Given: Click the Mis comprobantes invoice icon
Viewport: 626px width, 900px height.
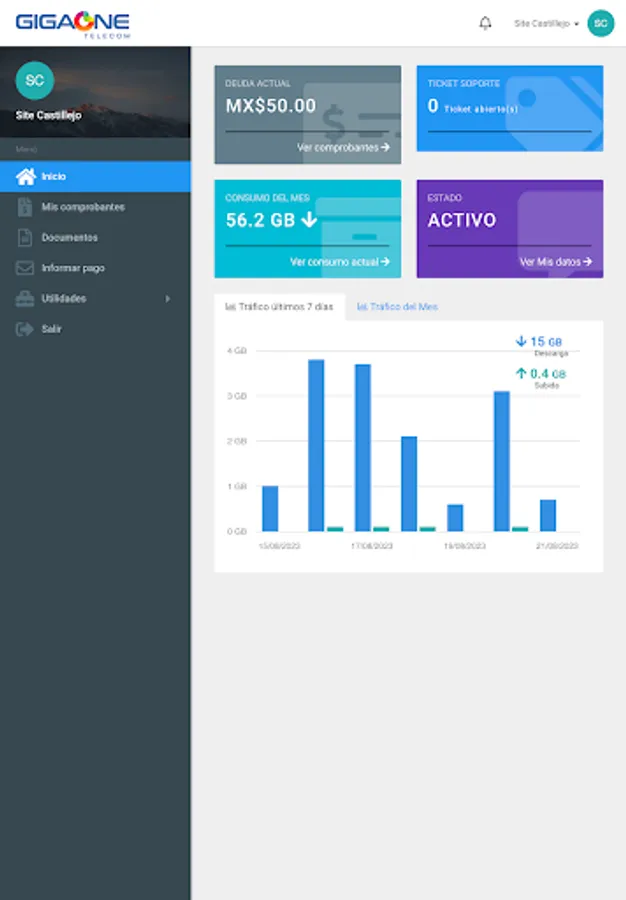Looking at the screenshot, I should [x=25, y=207].
